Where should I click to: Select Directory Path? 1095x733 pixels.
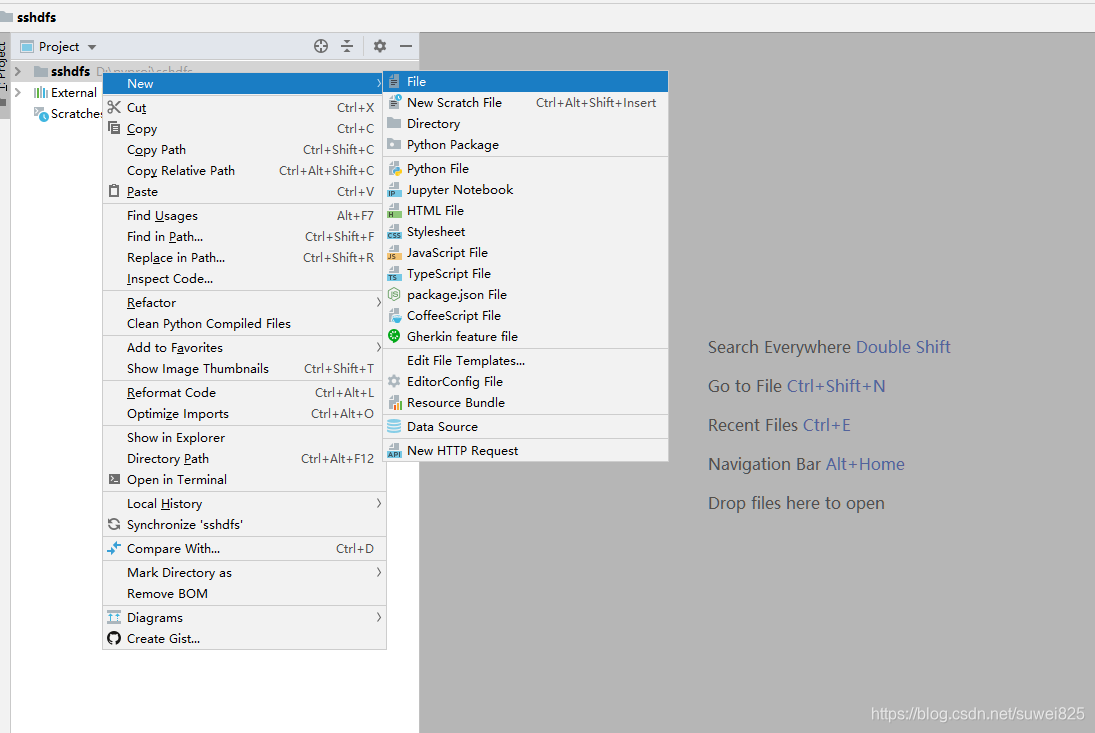[x=244, y=459]
